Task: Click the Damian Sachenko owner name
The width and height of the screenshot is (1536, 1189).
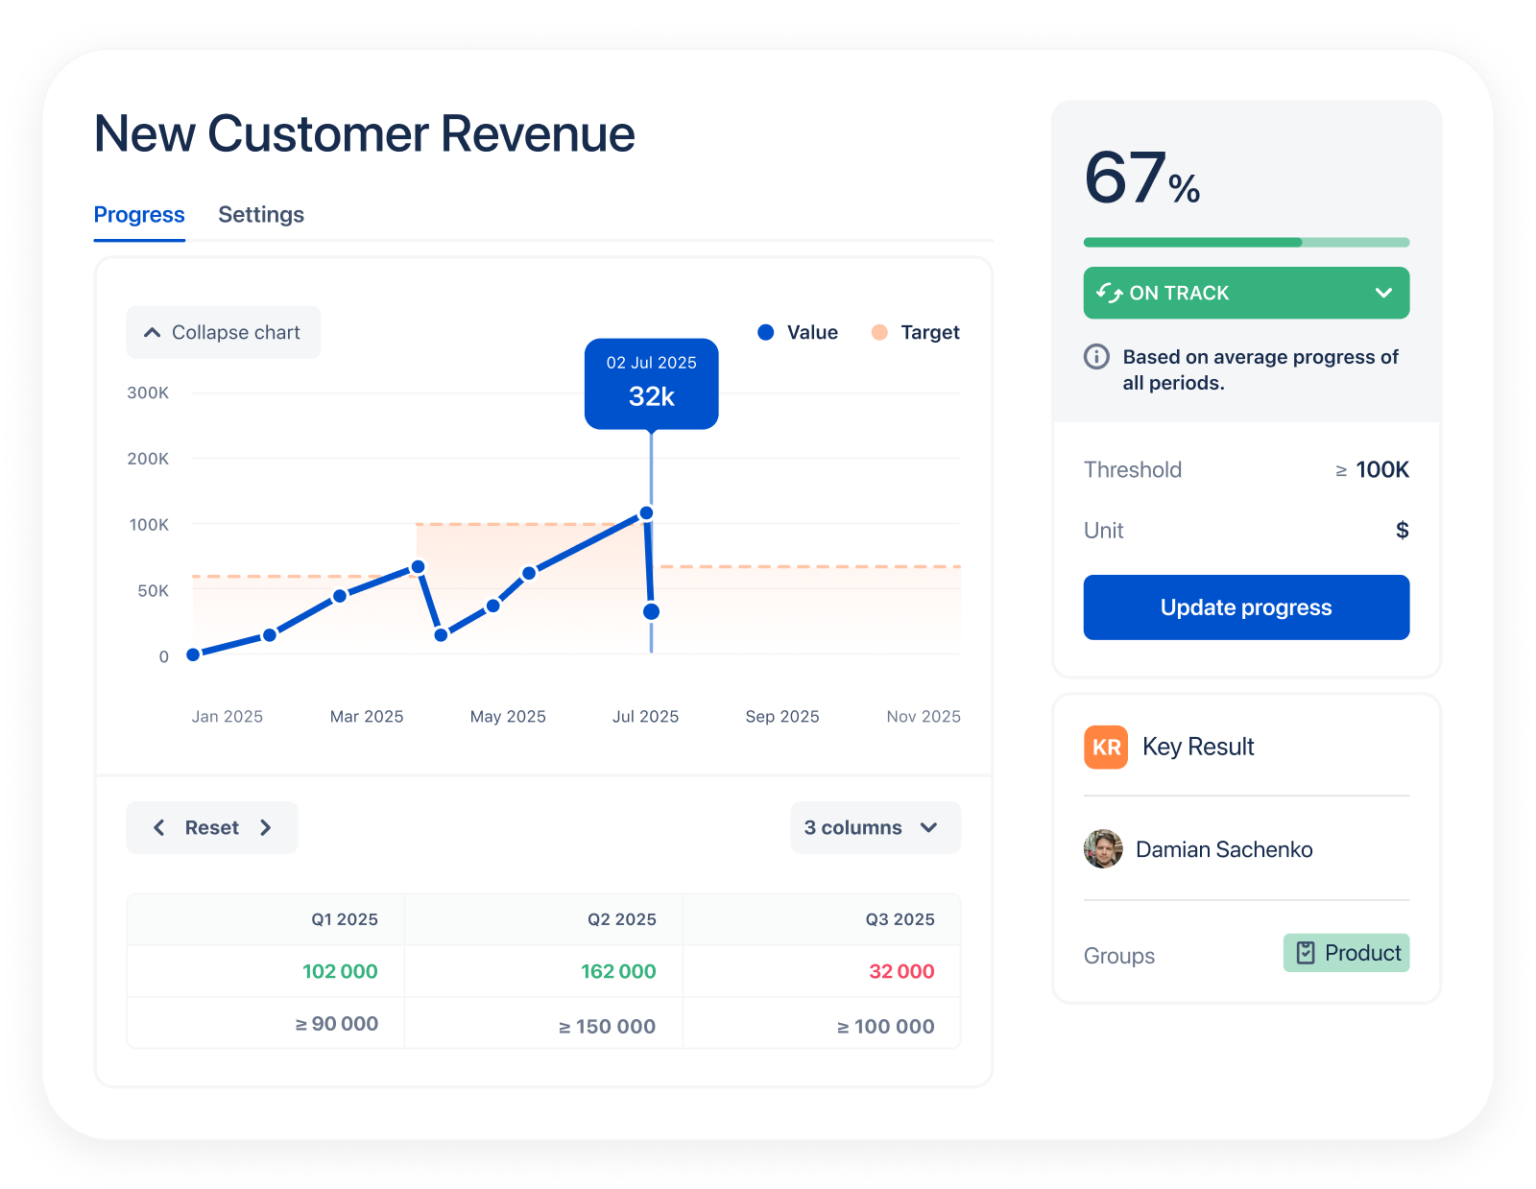Action: coord(1224,850)
